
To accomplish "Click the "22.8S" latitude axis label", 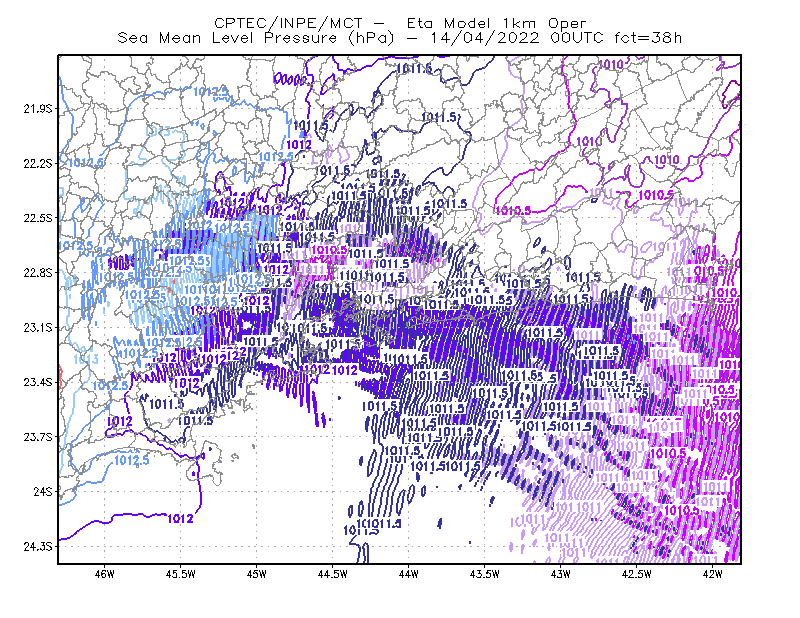I will [x=38, y=273].
